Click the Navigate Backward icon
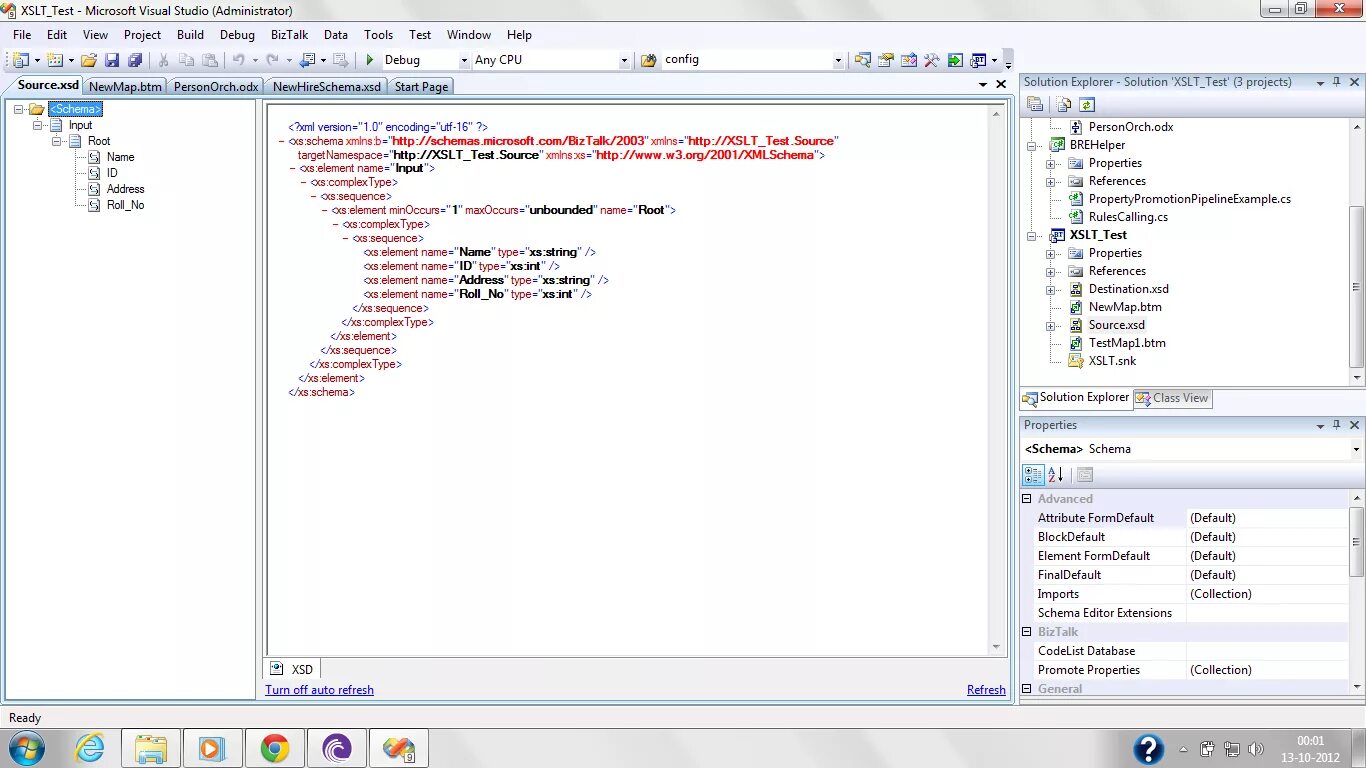The width and height of the screenshot is (1366, 768). tap(307, 60)
